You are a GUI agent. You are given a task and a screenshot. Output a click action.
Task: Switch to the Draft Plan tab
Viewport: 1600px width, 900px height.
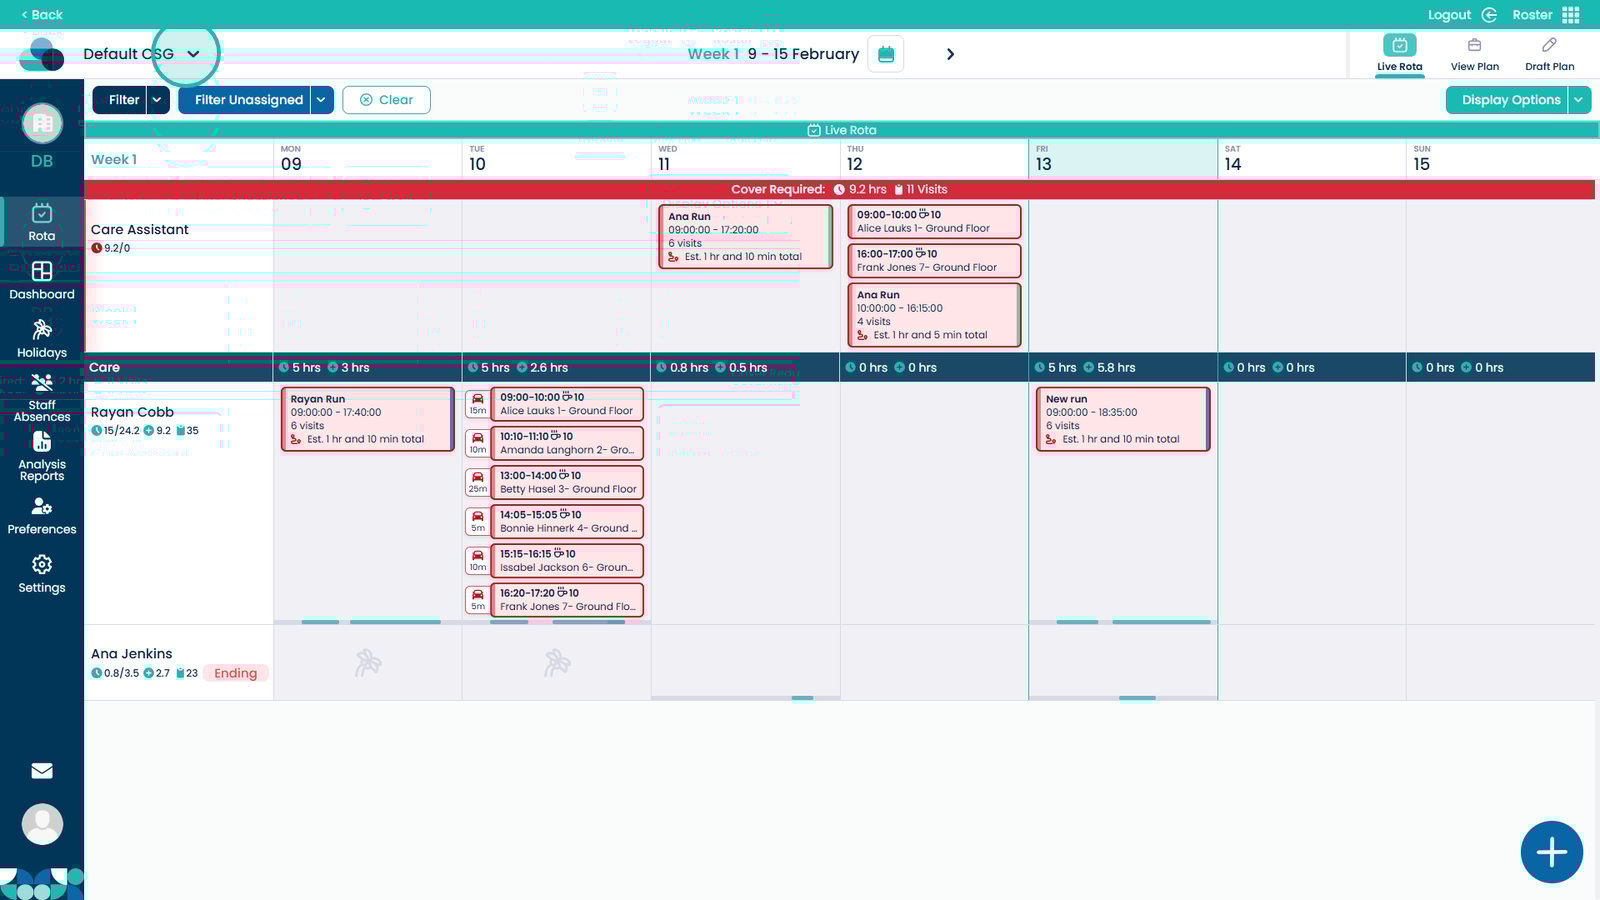click(1550, 54)
